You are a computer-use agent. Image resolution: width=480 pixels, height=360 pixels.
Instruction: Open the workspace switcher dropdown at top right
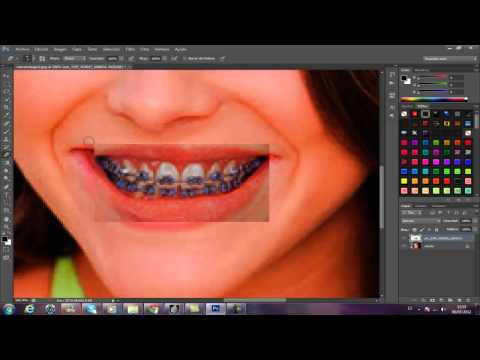coord(450,59)
